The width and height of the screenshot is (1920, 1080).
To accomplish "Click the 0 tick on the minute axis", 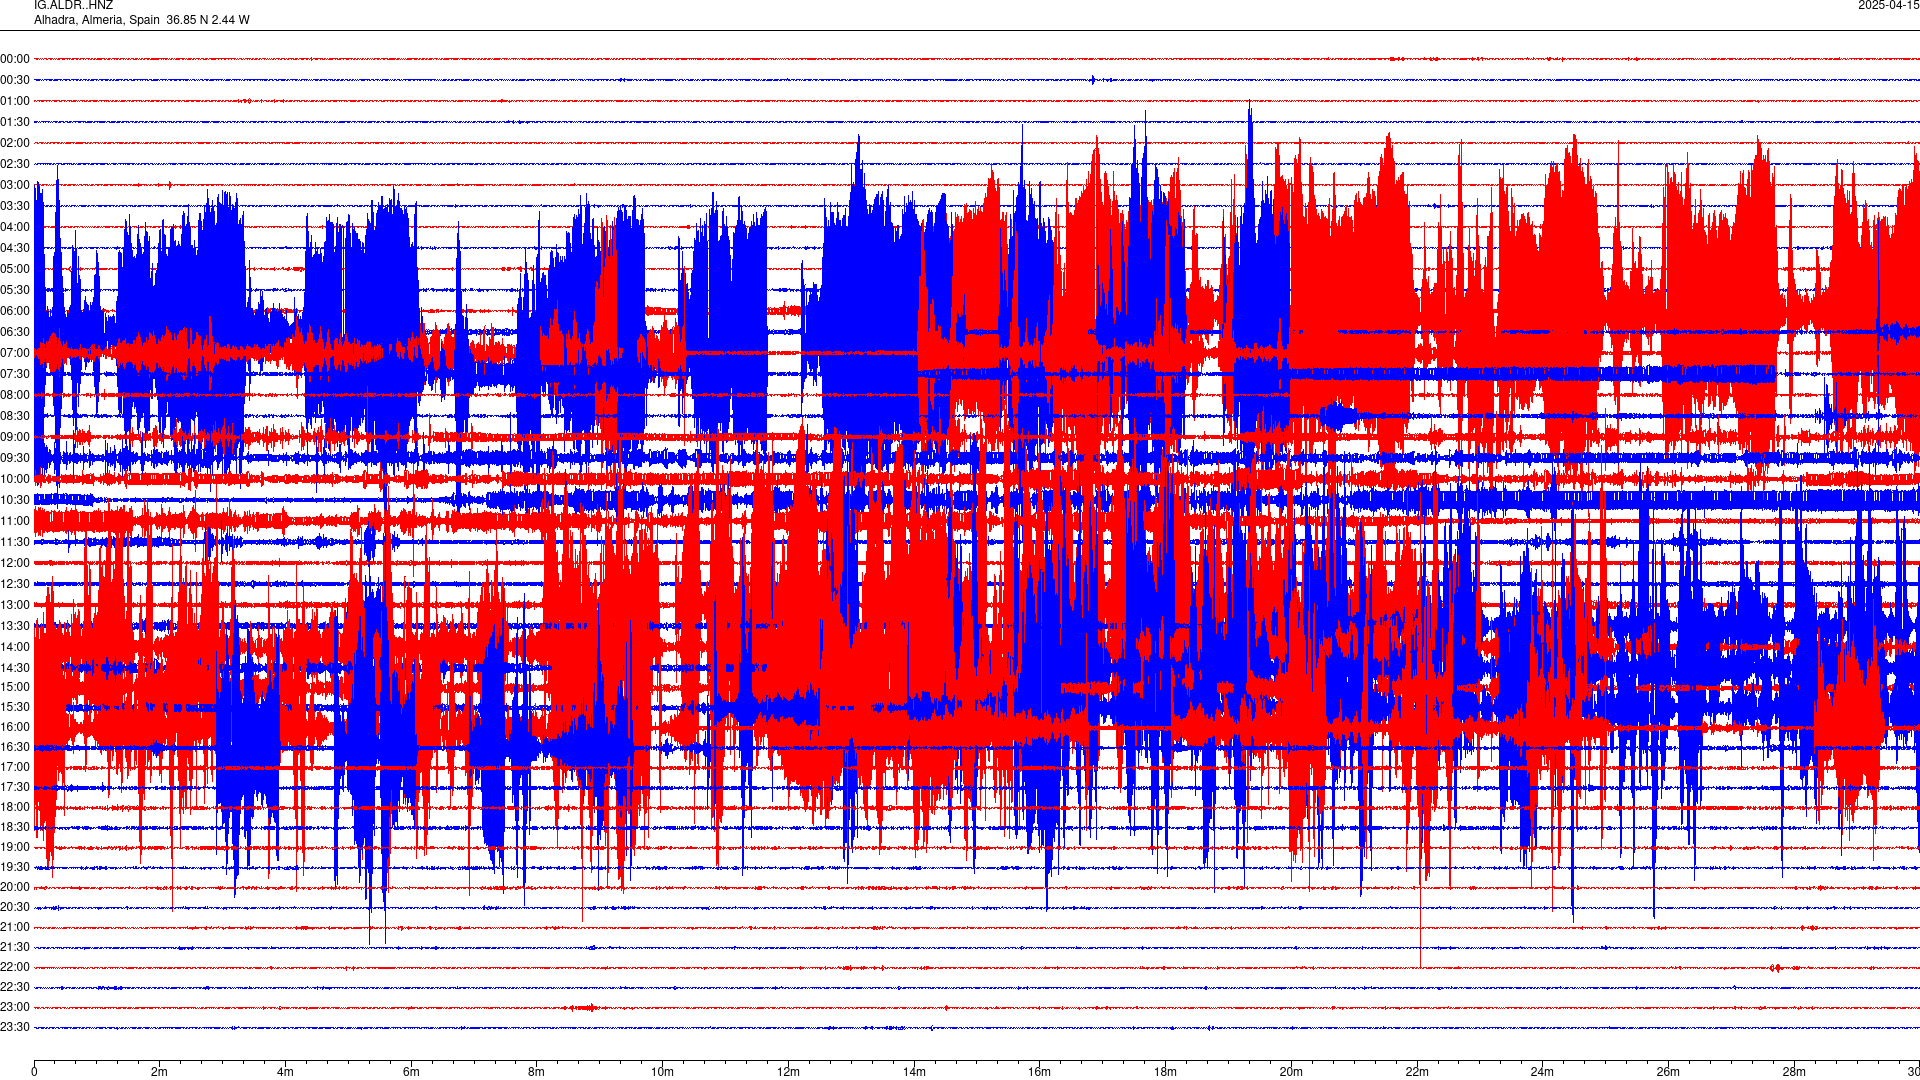I will click(34, 1072).
